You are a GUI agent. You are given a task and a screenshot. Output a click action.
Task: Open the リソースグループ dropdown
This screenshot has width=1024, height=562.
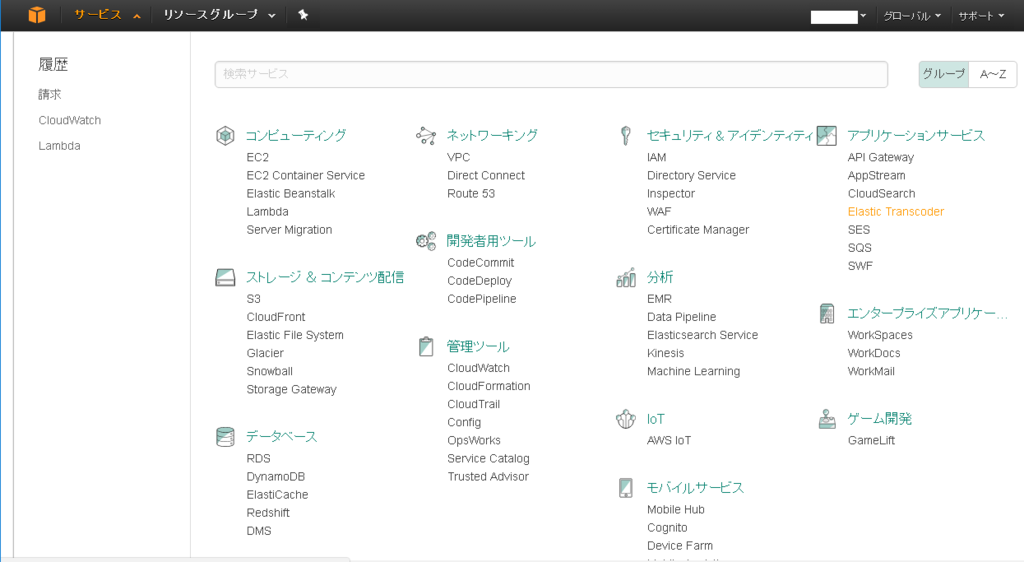click(219, 15)
